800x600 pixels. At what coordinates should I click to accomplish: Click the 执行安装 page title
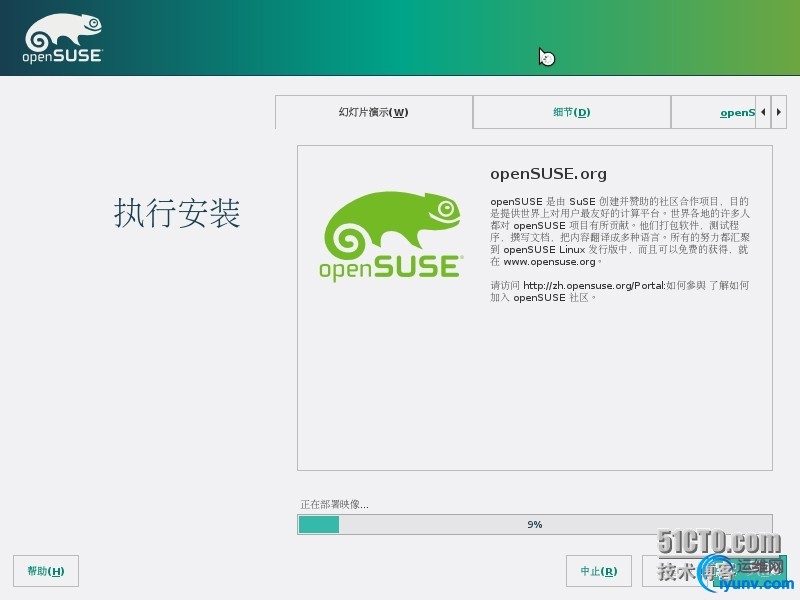(x=177, y=213)
